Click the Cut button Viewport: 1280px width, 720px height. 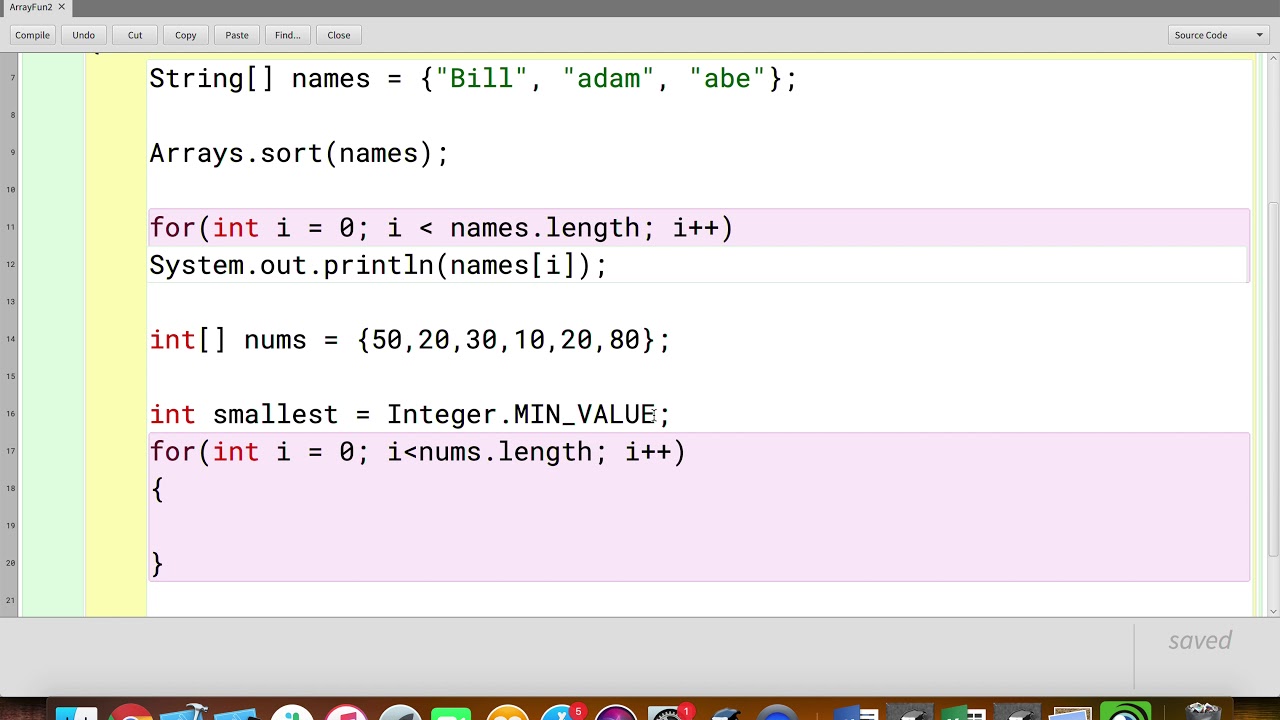(135, 35)
